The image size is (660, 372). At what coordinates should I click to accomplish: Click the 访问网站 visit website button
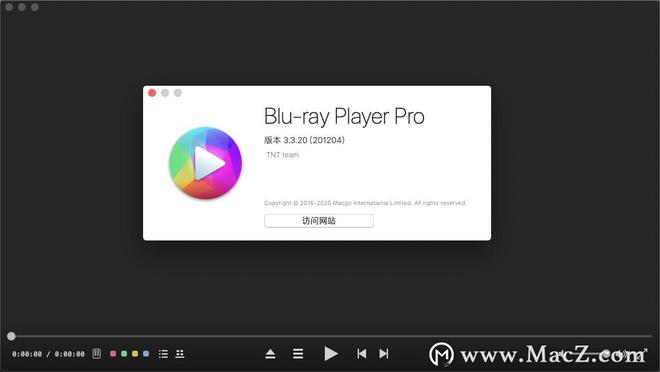tap(319, 221)
